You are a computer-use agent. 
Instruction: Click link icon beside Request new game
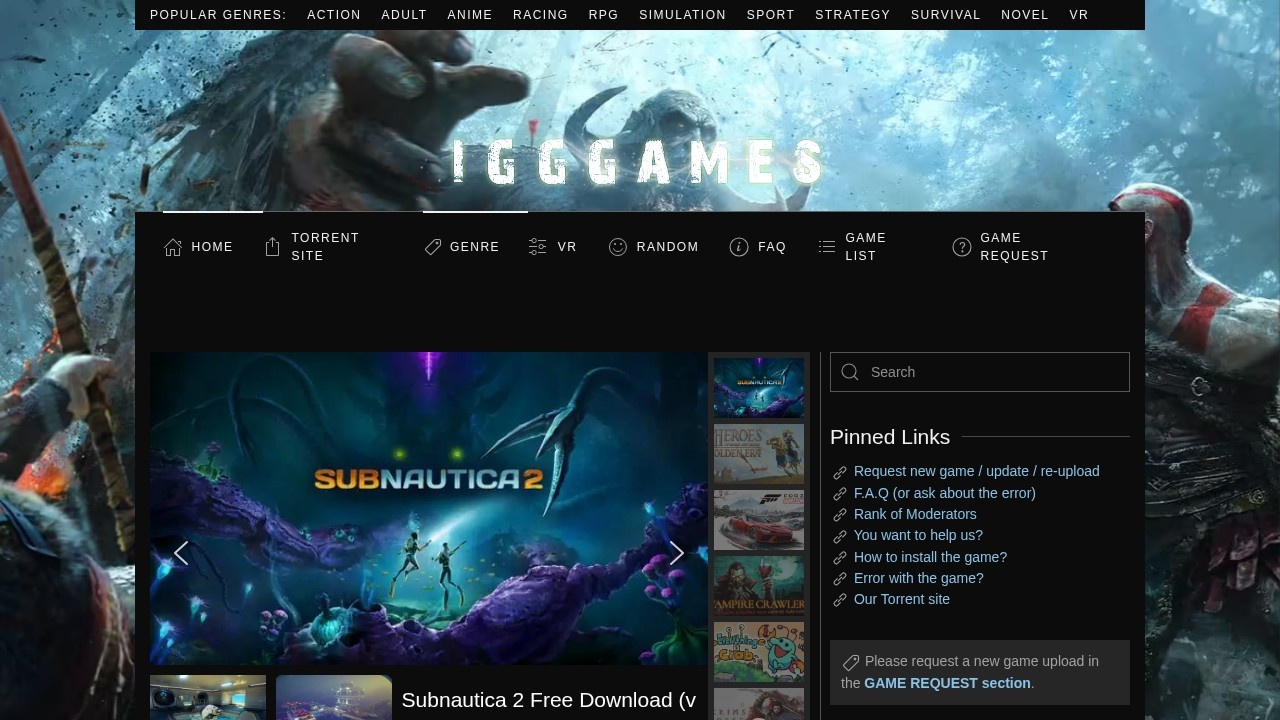(x=840, y=472)
